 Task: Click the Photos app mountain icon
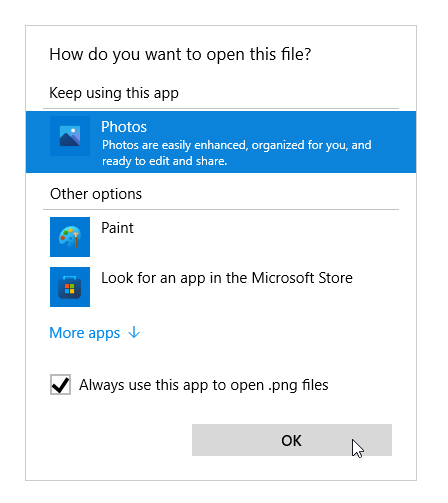click(70, 136)
